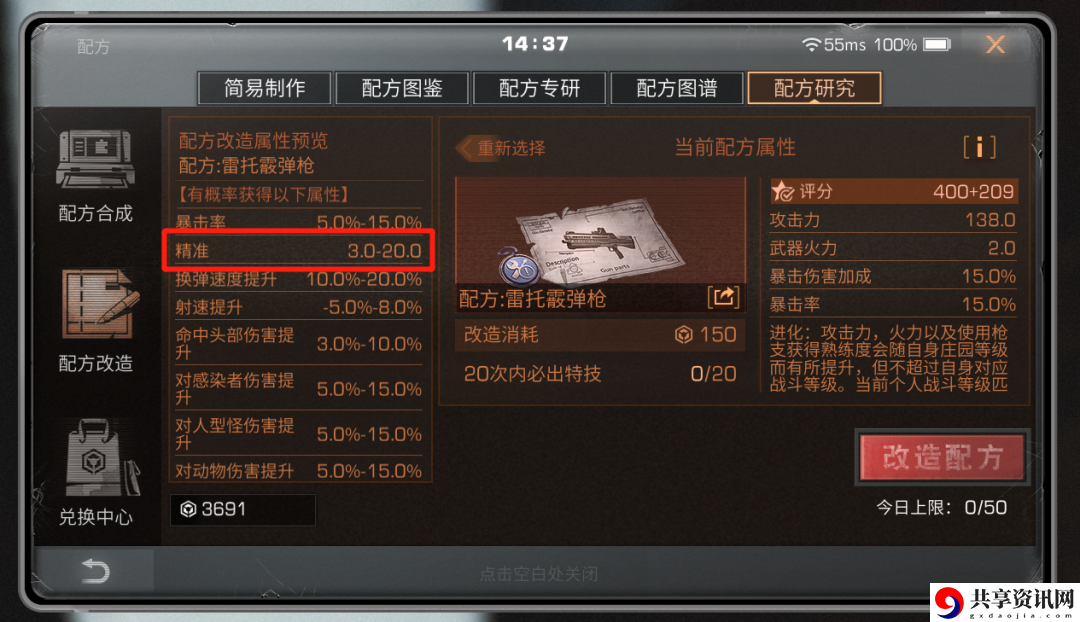Switch to the 配方专研 tab
1080x622 pixels.
[x=539, y=88]
